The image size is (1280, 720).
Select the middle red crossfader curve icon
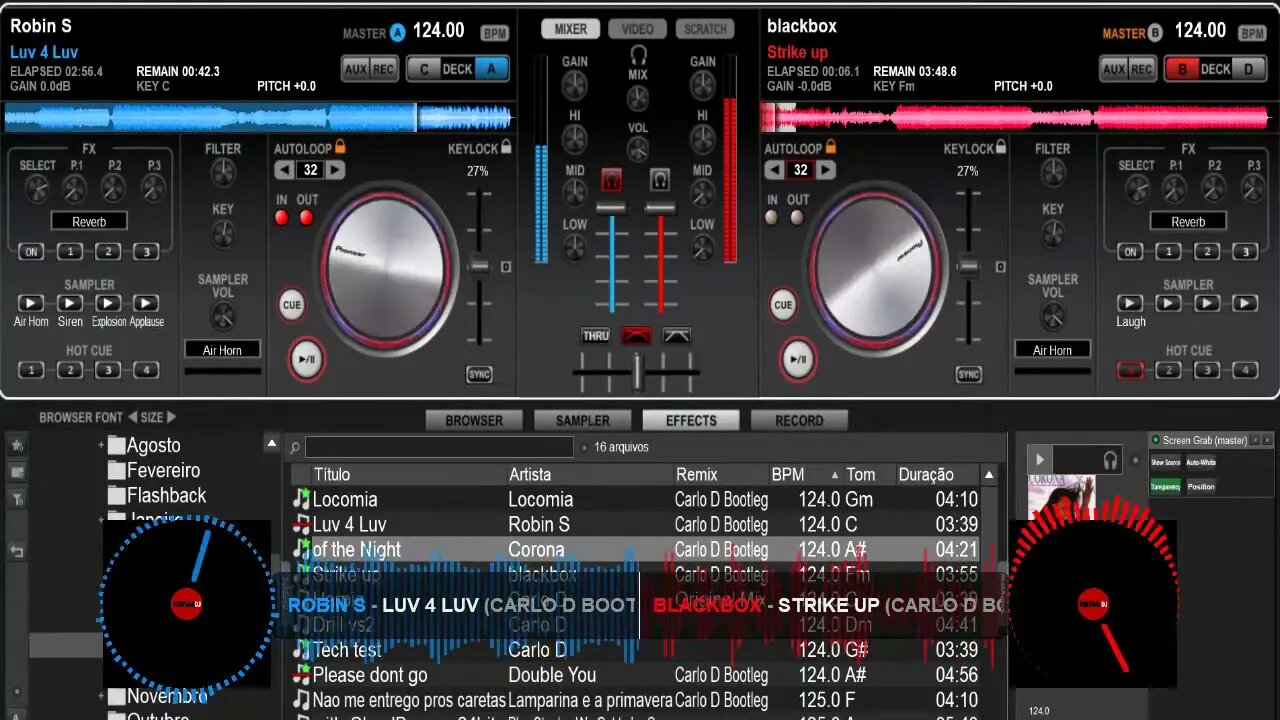click(x=636, y=336)
